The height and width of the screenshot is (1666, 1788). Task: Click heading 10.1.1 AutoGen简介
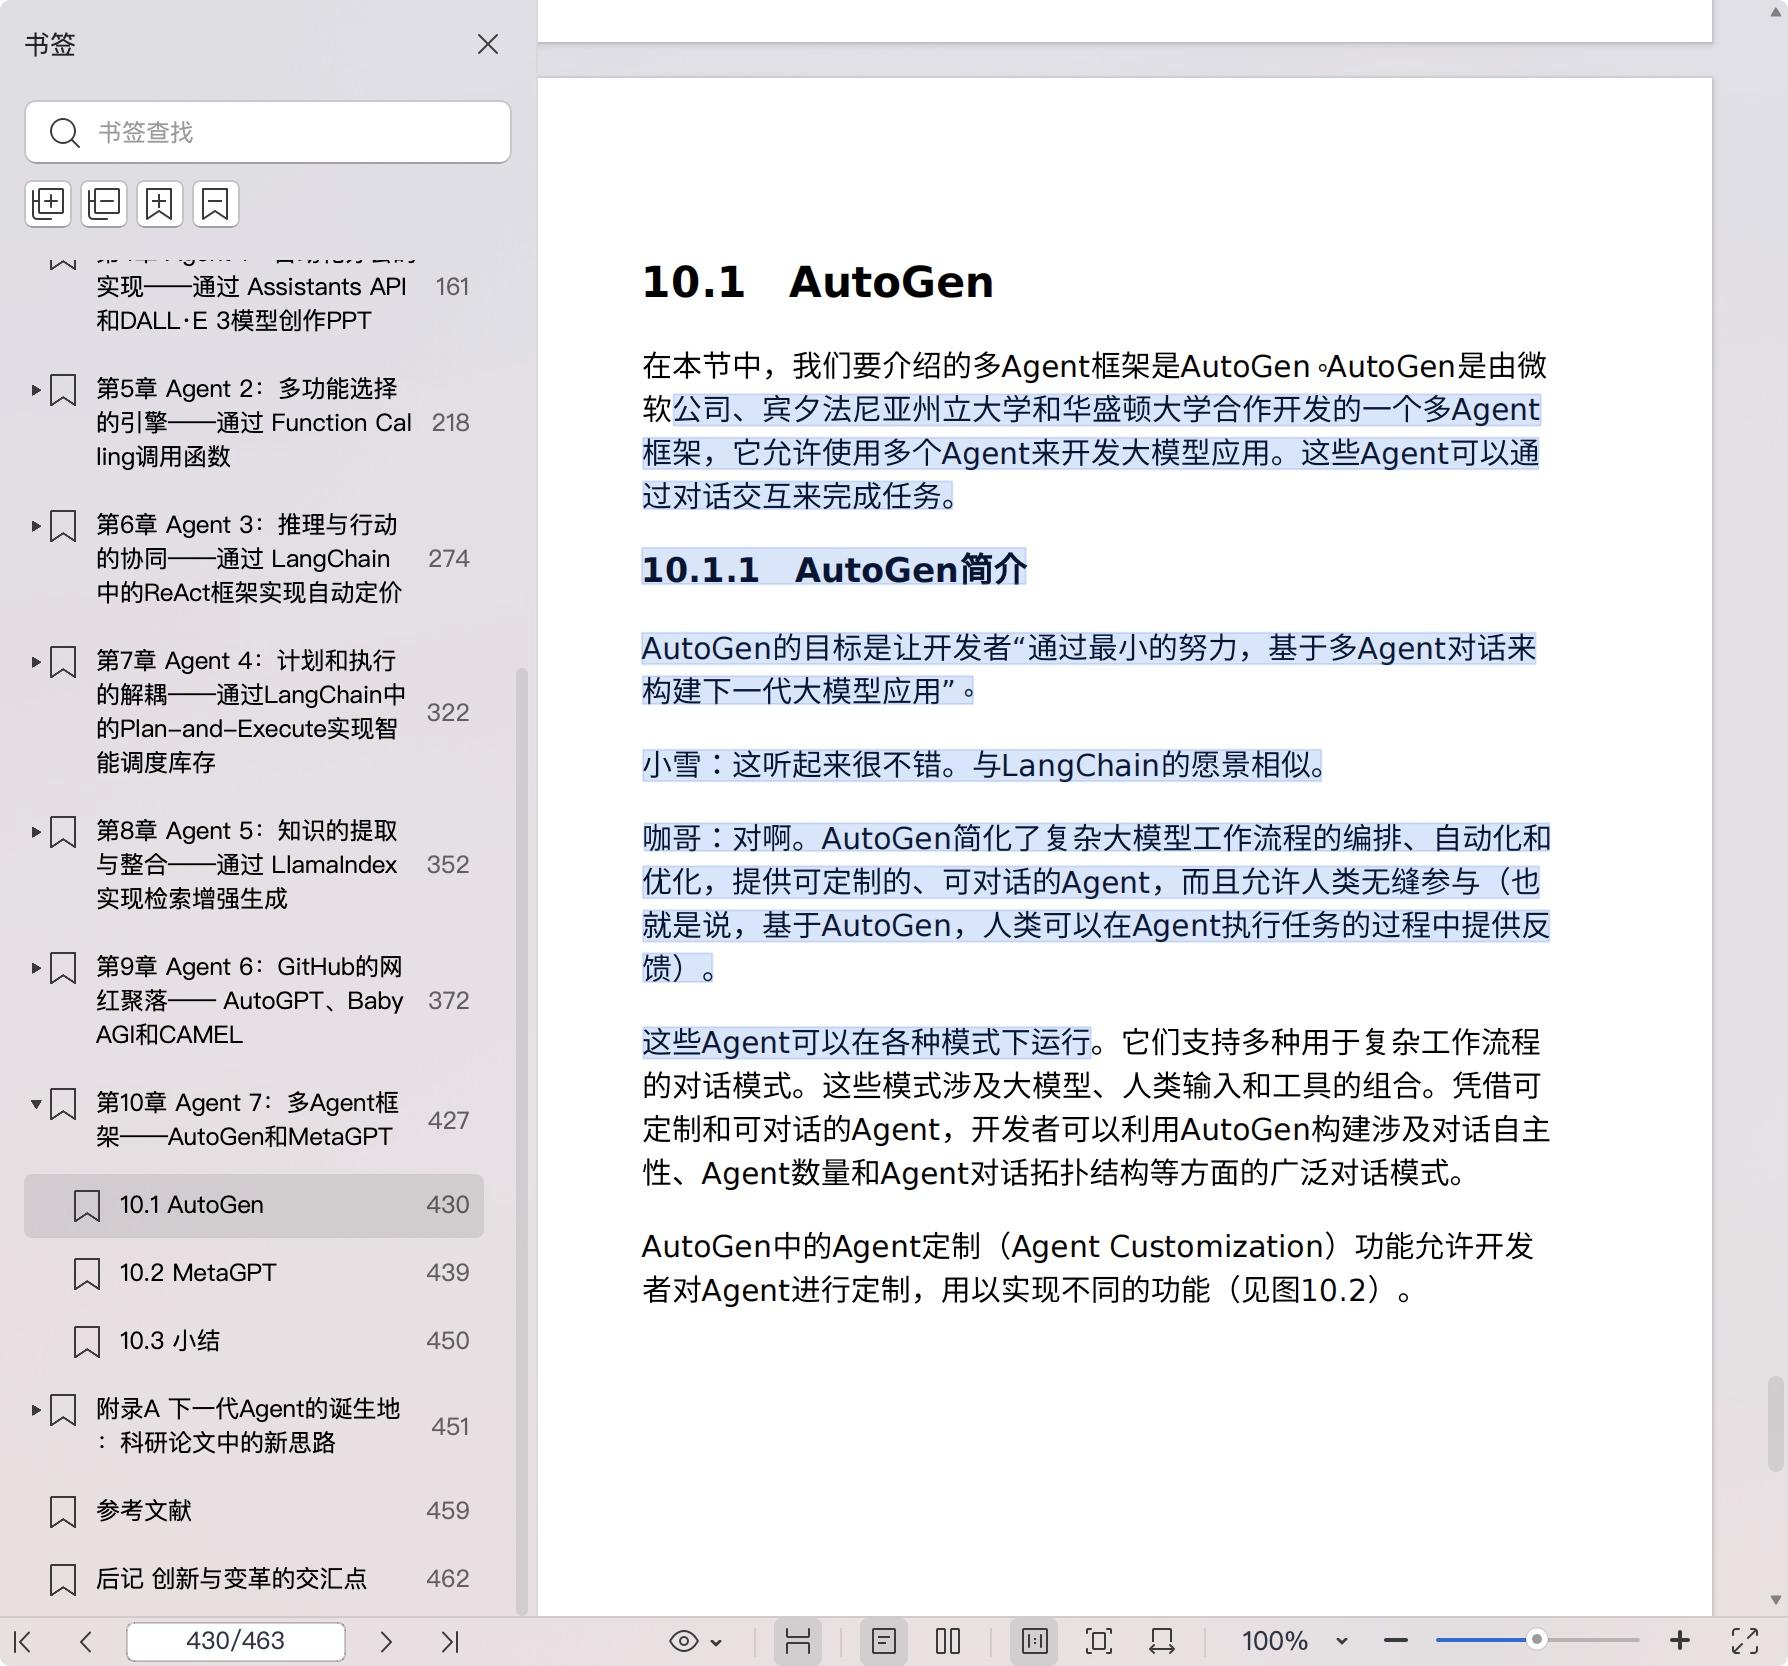click(x=834, y=569)
